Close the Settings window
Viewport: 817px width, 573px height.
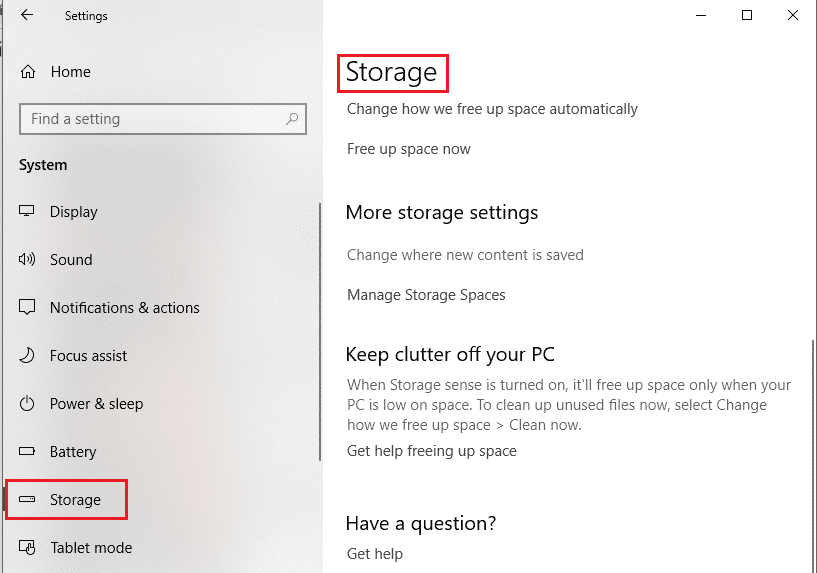point(793,15)
